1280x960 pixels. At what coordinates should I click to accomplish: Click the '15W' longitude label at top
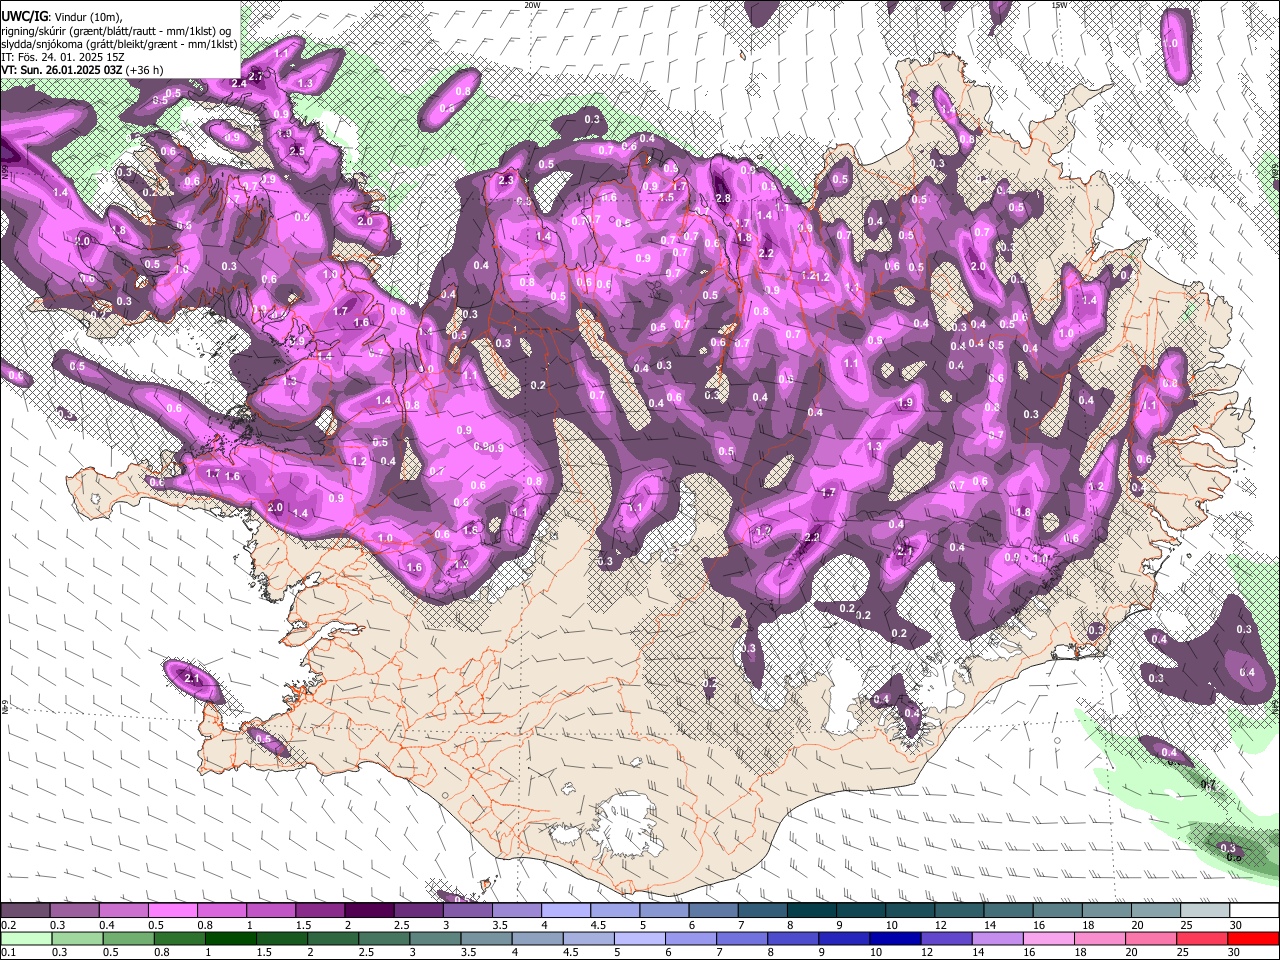tap(1059, 5)
